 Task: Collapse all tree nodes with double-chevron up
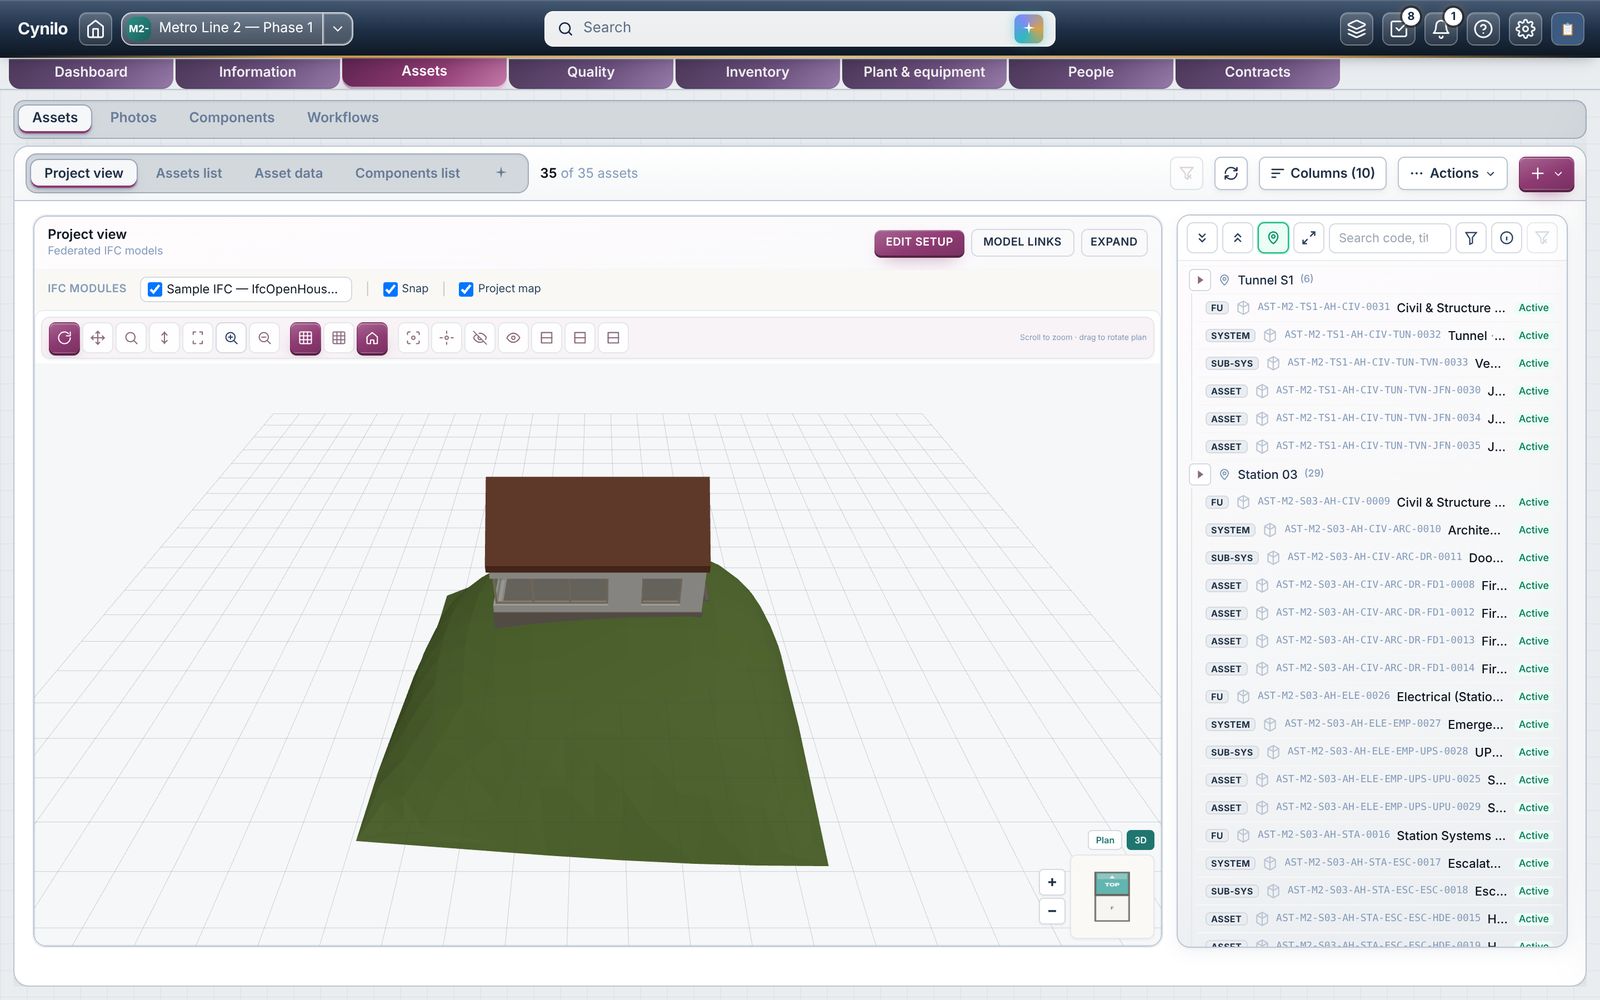coord(1237,238)
